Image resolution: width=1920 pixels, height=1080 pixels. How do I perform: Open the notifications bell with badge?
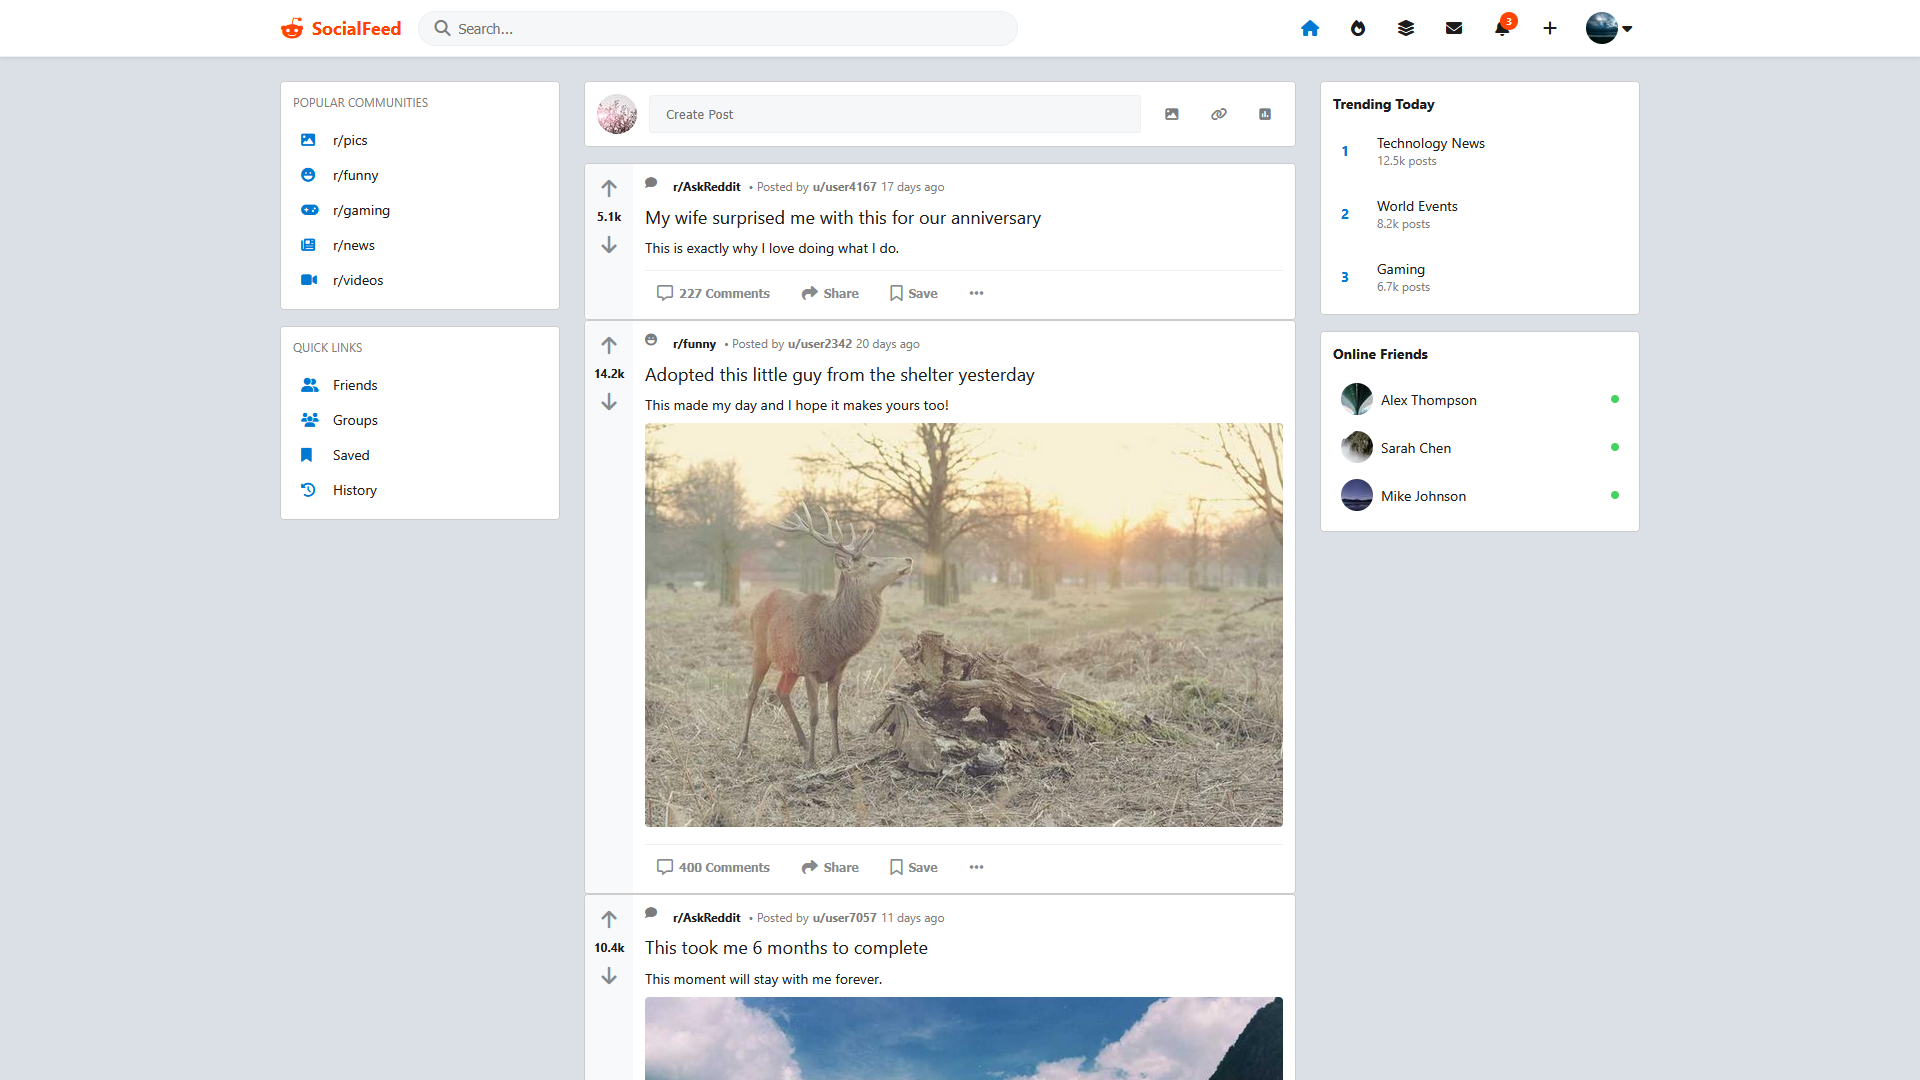(x=1502, y=28)
